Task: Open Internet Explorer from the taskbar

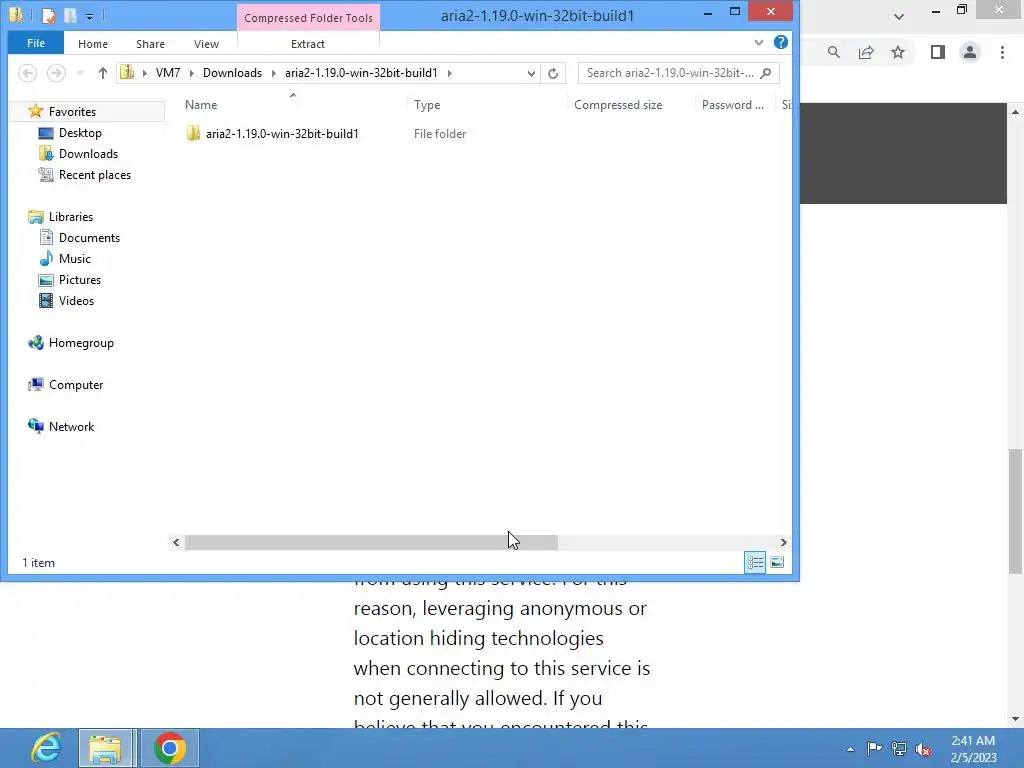Action: [x=46, y=748]
